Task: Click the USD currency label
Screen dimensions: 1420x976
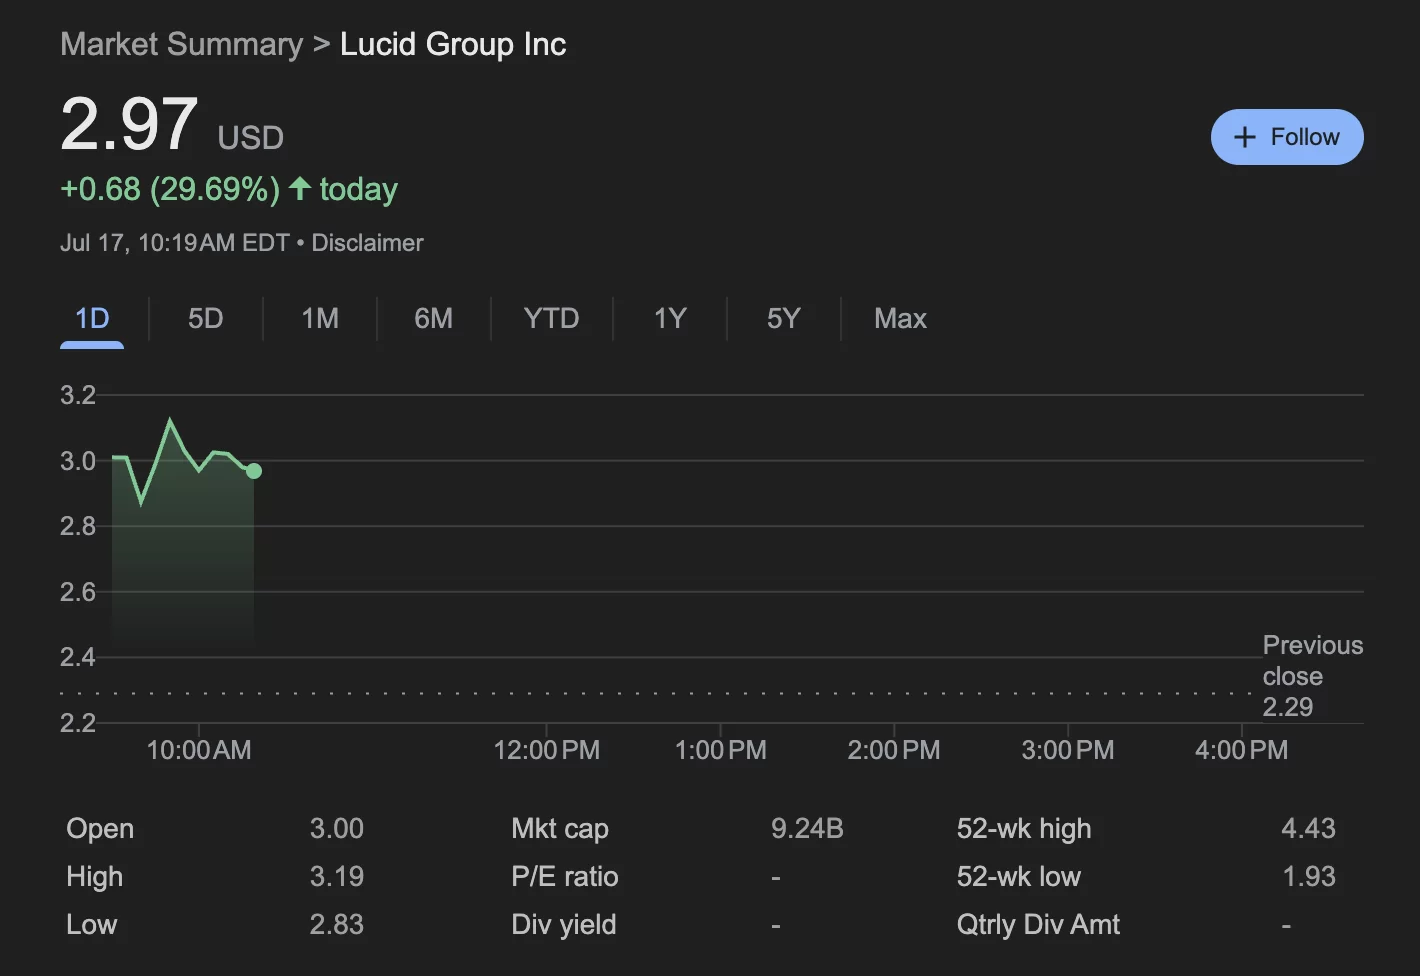Action: tap(251, 138)
